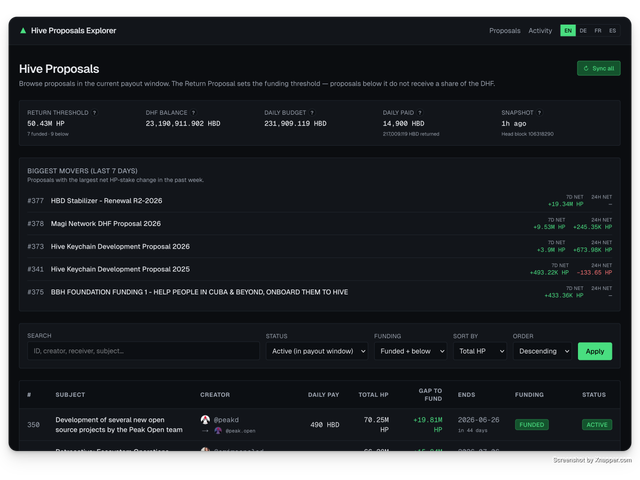Open proposal 350 Peak Open team subject
The width and height of the screenshot is (640, 480).
[119, 425]
